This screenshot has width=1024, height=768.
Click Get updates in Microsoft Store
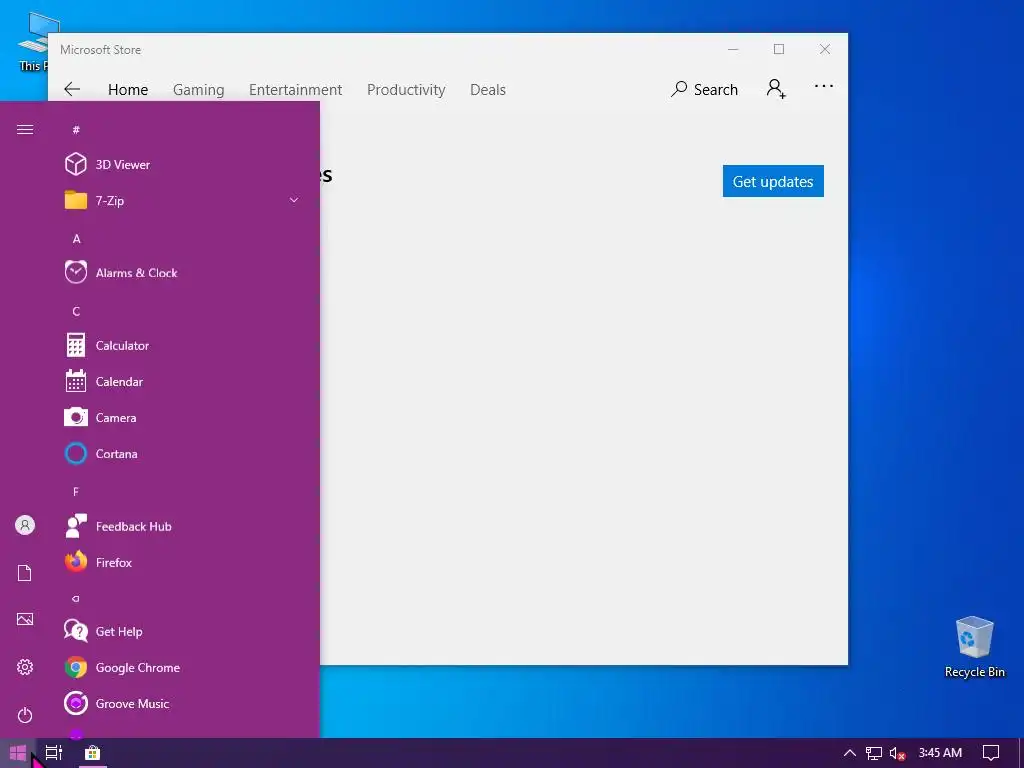(x=773, y=181)
